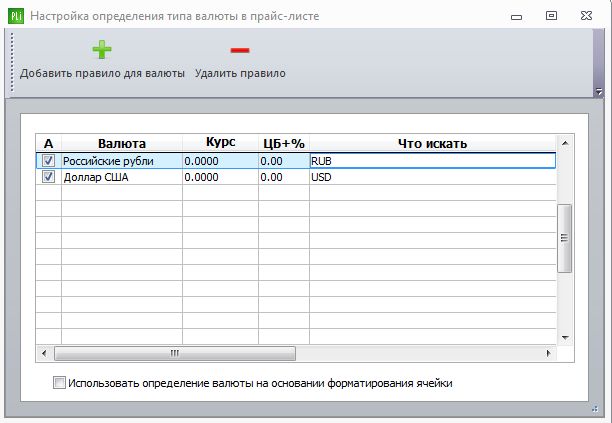Viewport: 612px width, 423px height.
Task: Click the "ЦБ+%" column header
Action: pyautogui.click(x=284, y=143)
